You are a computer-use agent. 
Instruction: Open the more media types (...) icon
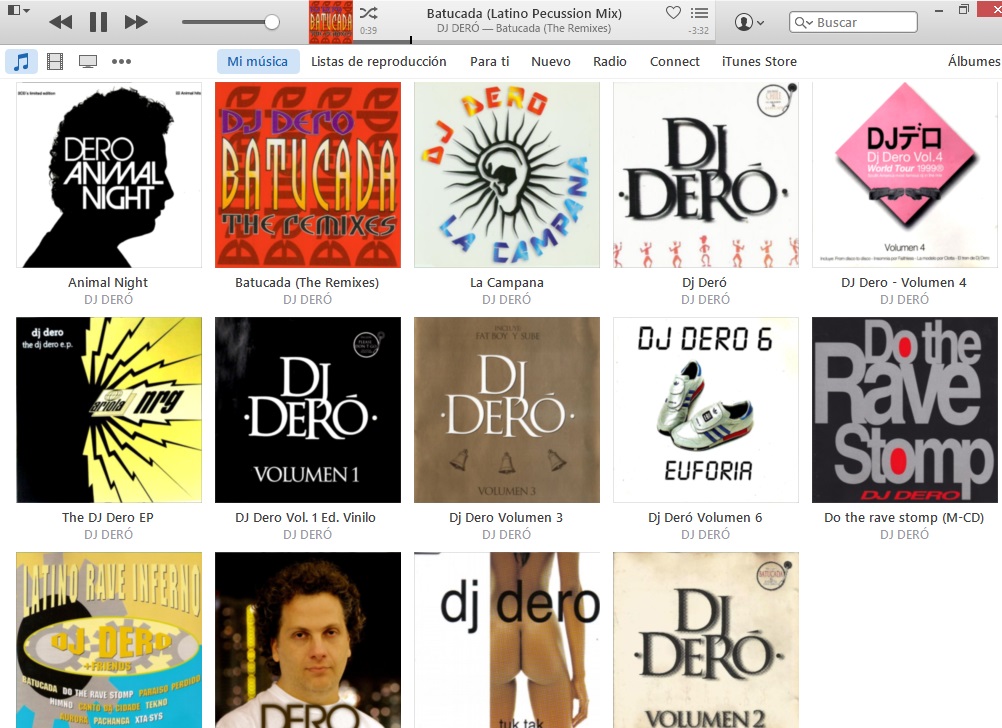[122, 60]
